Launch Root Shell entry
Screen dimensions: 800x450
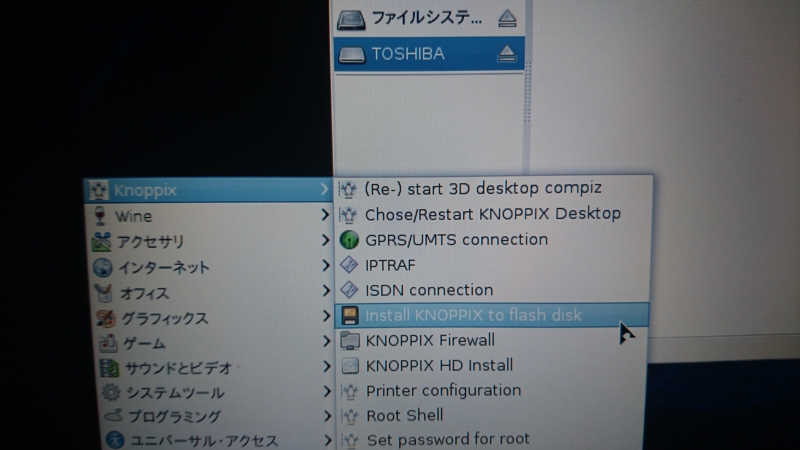(491, 415)
